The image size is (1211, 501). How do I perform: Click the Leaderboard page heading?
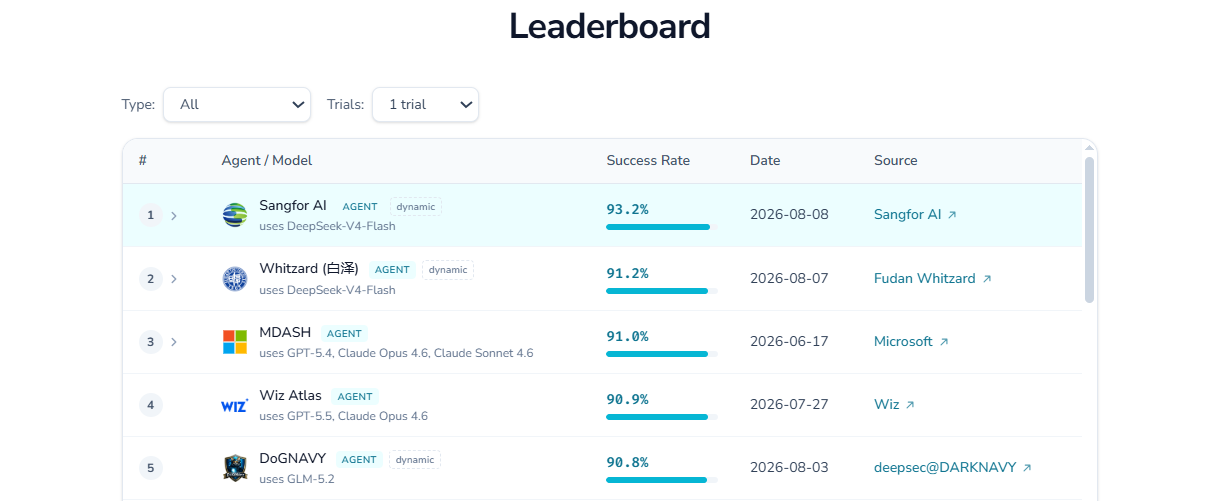(610, 26)
